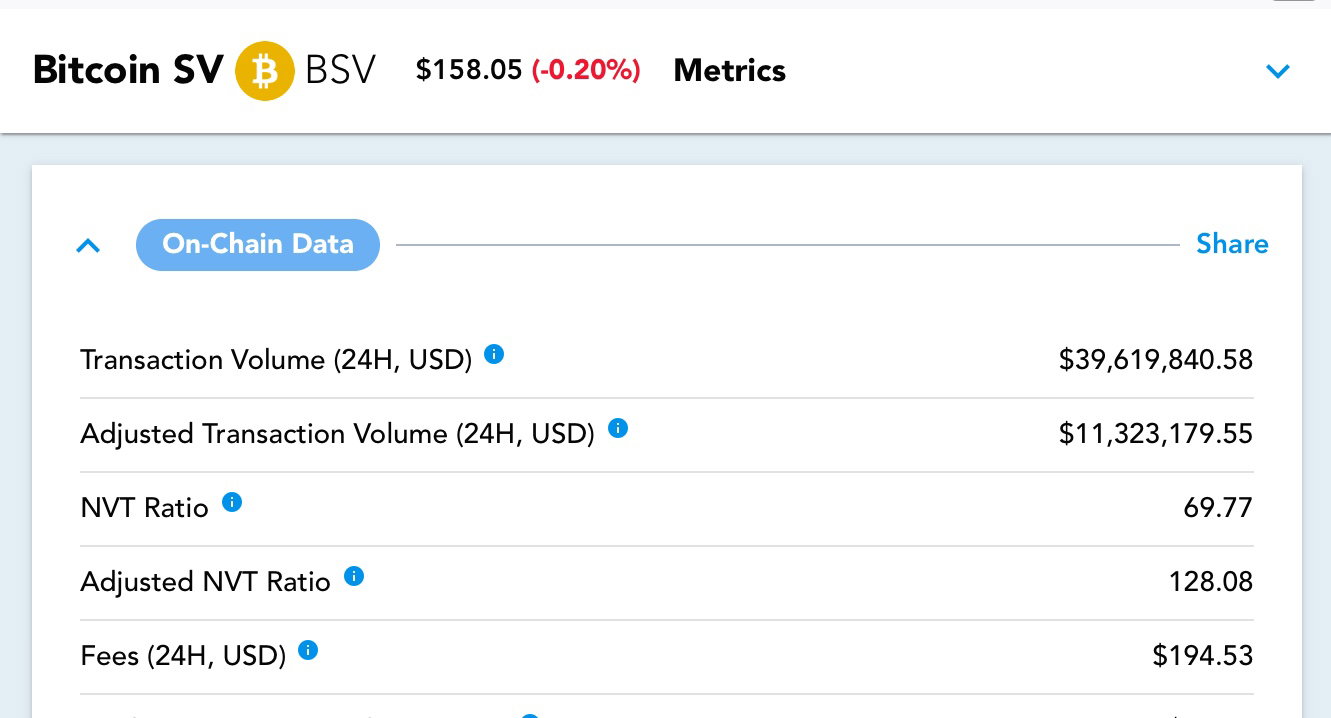Collapse the On-Chain Data section chevron
Screen dimensions: 1331x718
[x=88, y=245]
